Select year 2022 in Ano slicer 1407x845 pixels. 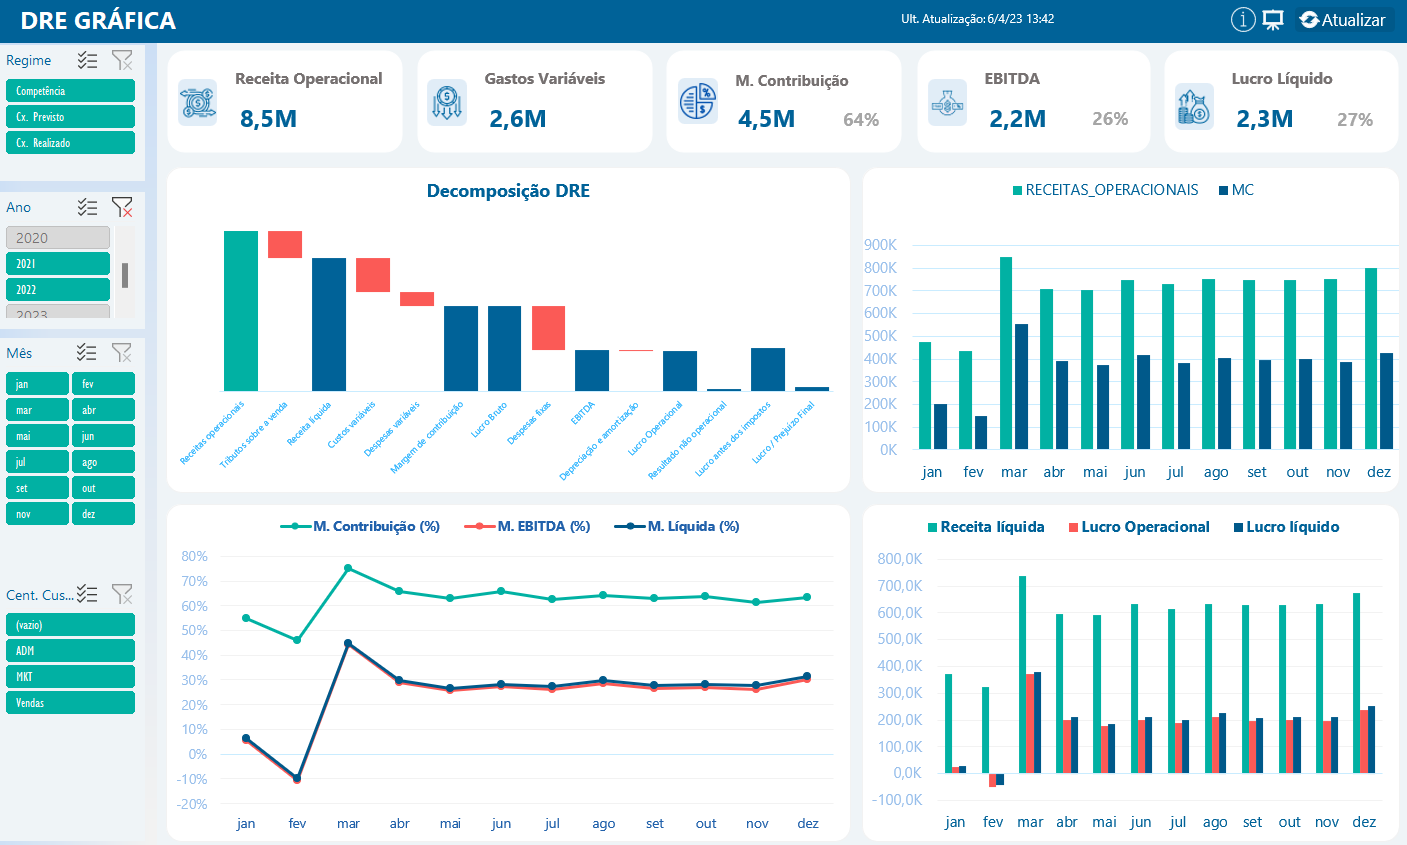click(x=58, y=290)
